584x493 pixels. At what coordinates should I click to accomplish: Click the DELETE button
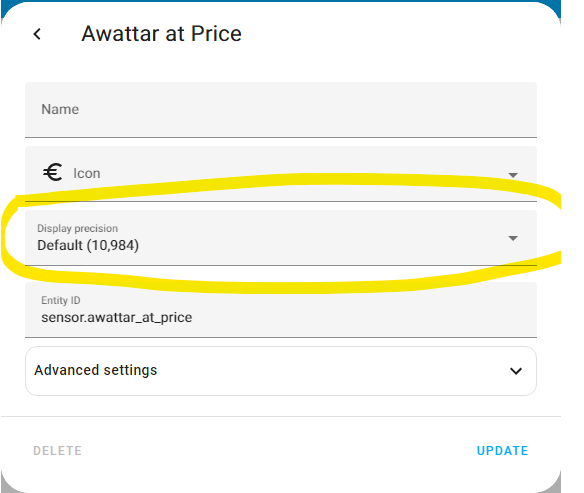[x=57, y=451]
